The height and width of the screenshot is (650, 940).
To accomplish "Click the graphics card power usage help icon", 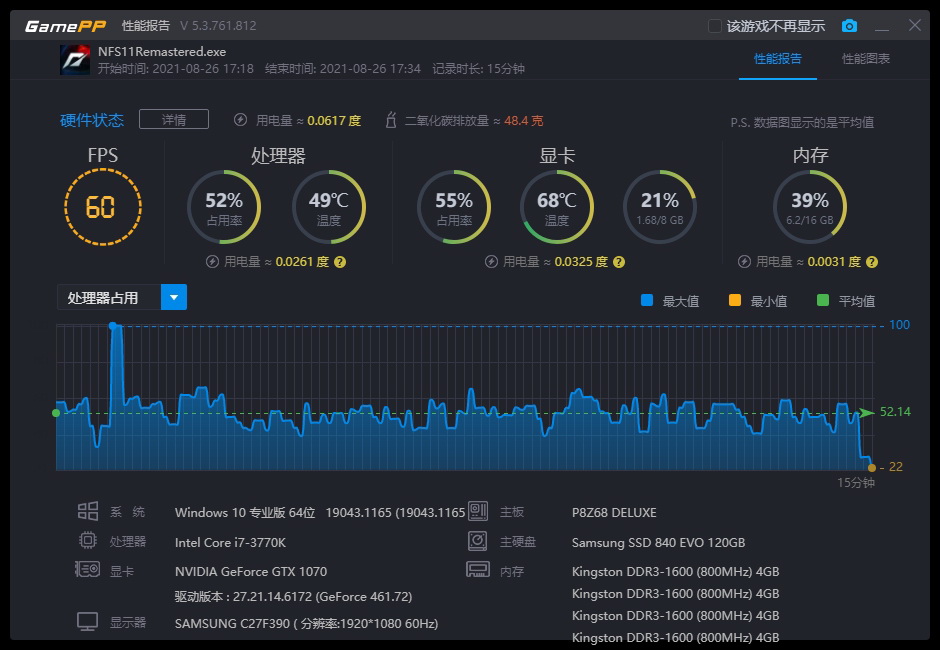I will [x=619, y=262].
